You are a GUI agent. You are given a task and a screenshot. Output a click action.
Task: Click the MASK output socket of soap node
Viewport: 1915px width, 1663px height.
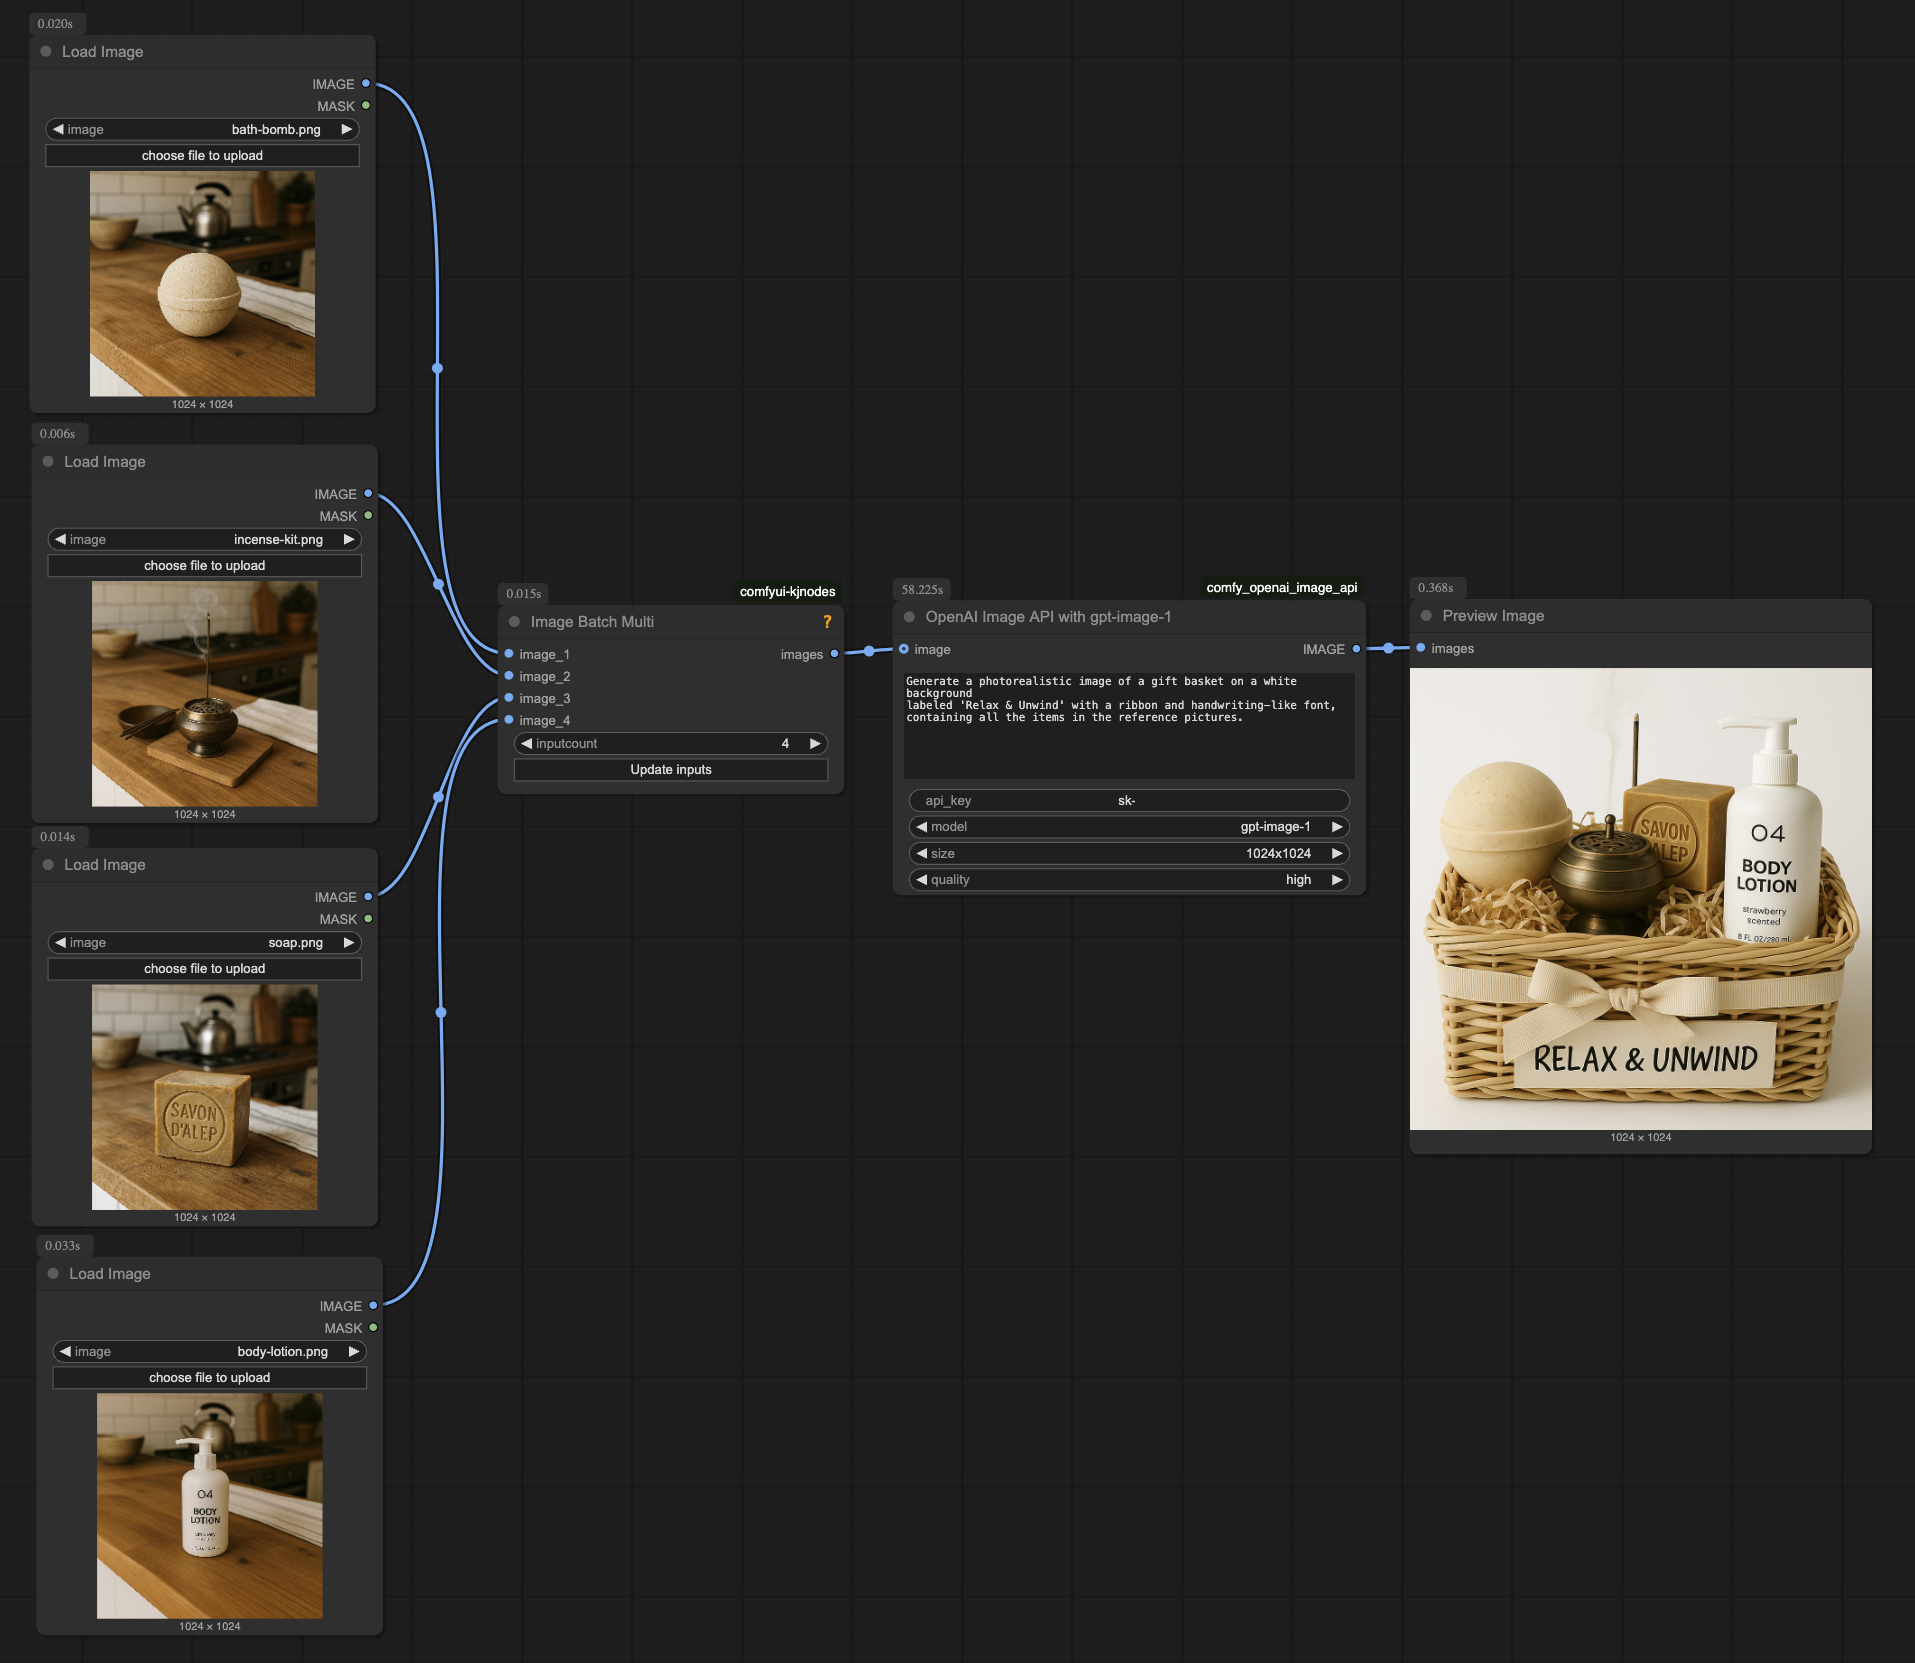tap(368, 918)
